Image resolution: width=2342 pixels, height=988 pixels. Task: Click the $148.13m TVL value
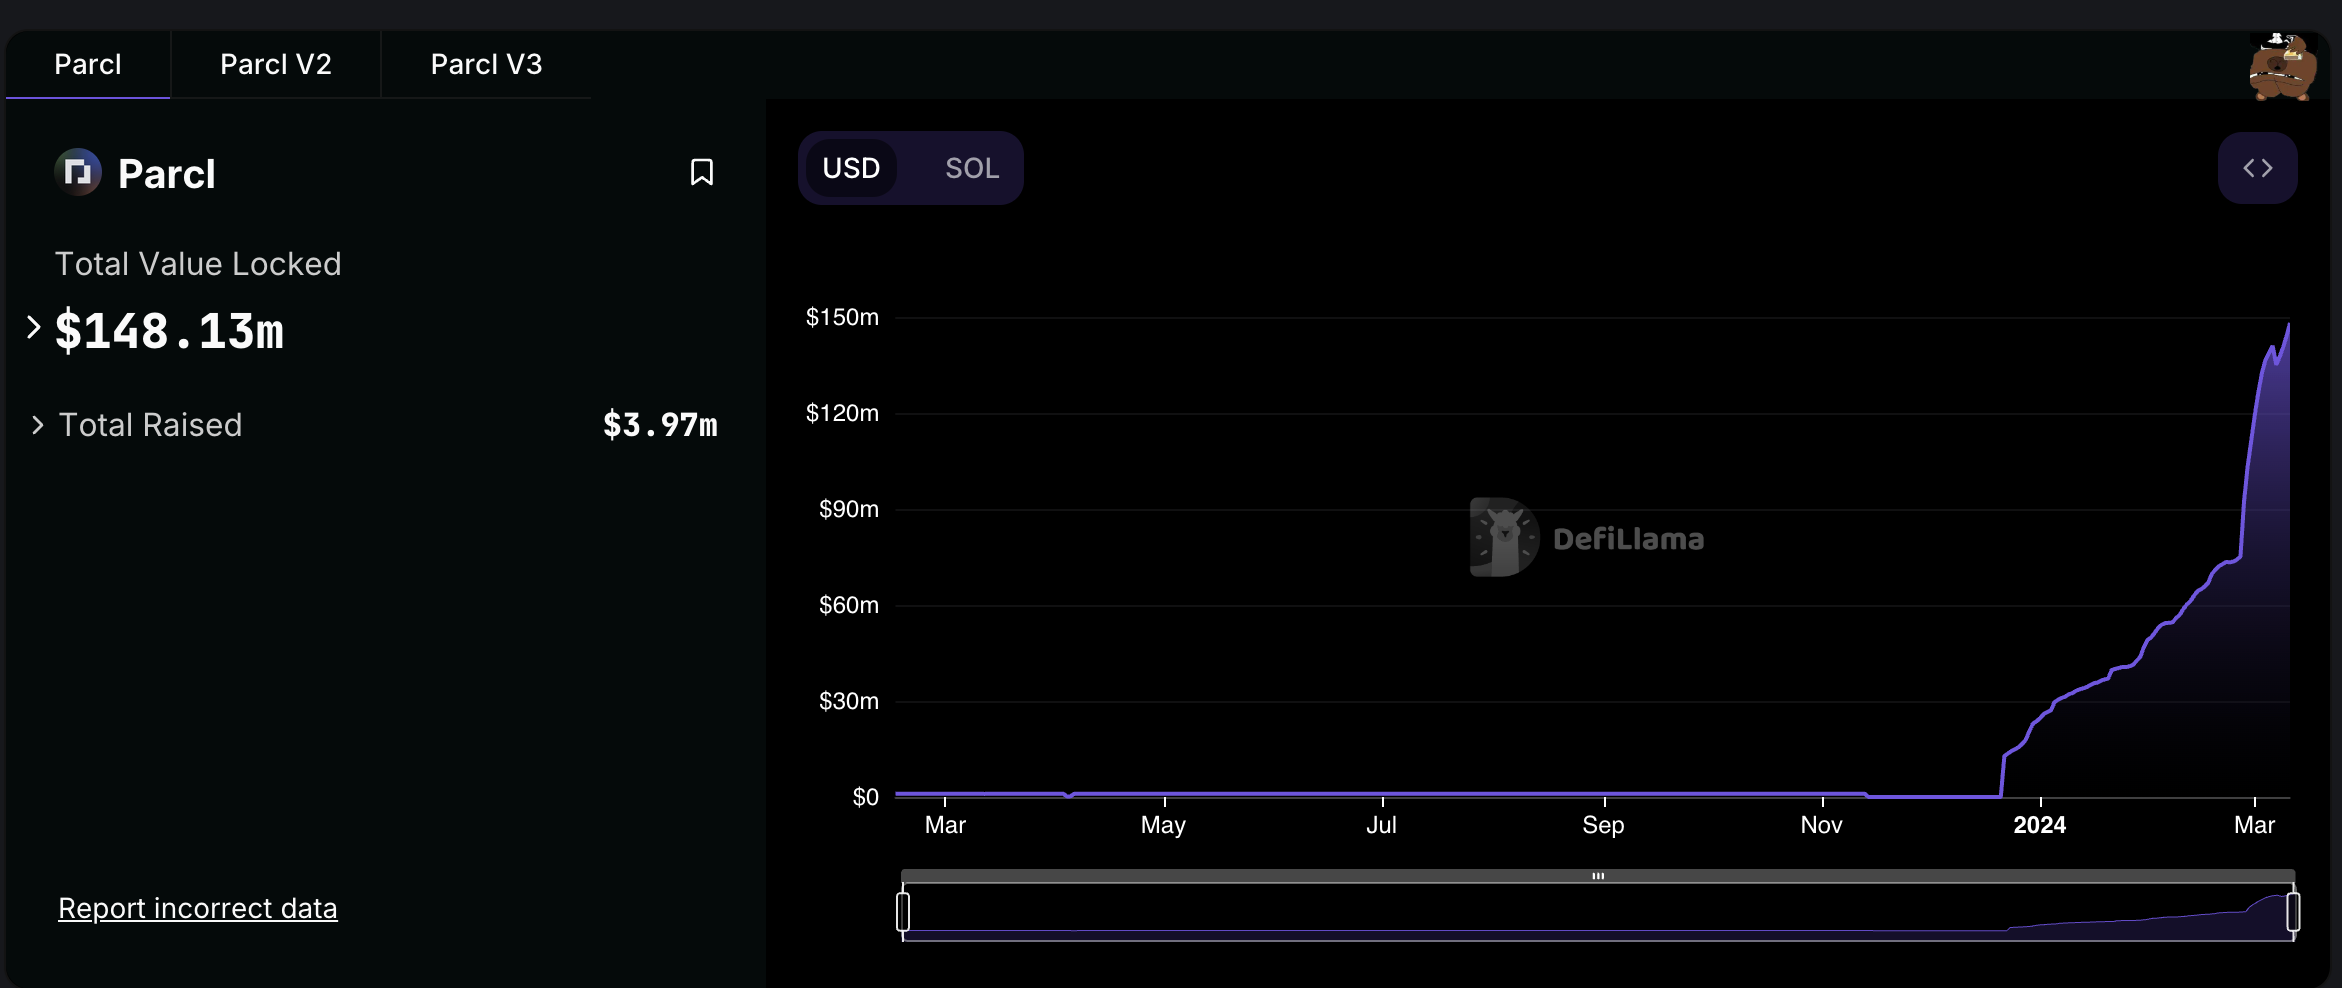click(x=169, y=331)
